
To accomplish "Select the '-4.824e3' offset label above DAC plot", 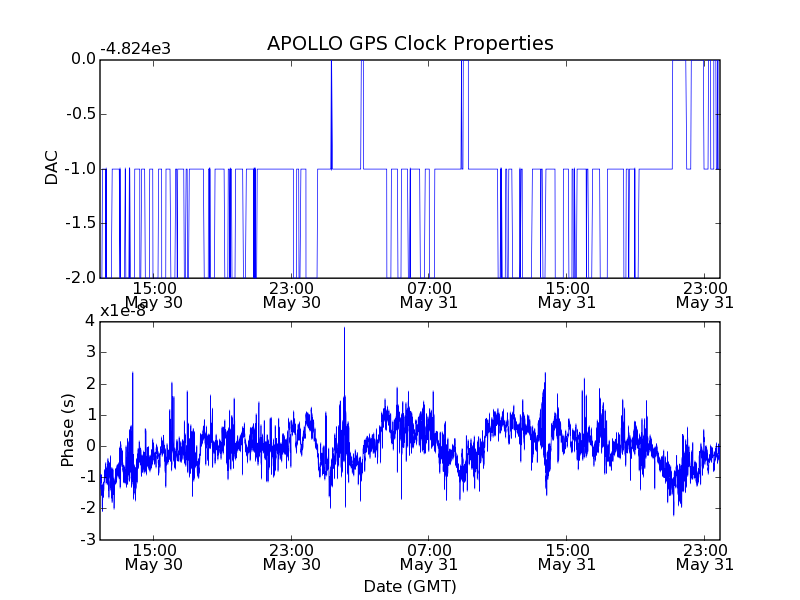I will coord(135,49).
